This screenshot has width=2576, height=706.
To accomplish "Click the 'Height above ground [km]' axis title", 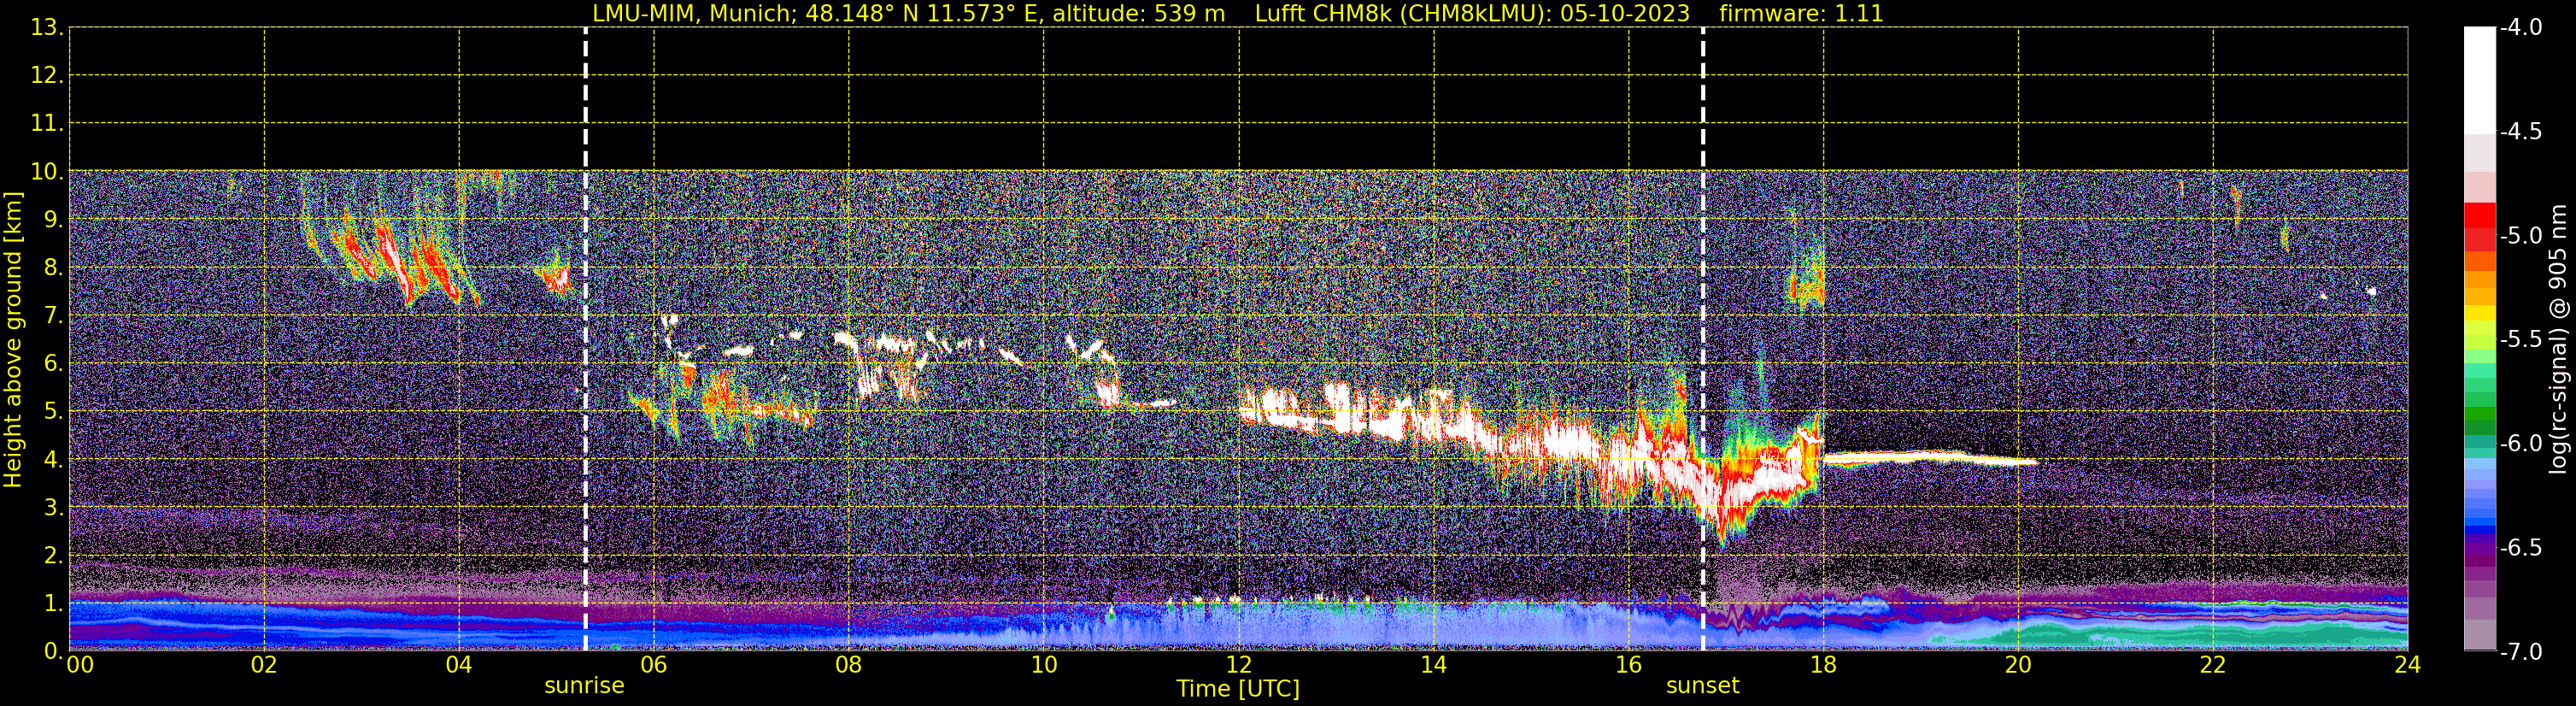I will tap(13, 340).
